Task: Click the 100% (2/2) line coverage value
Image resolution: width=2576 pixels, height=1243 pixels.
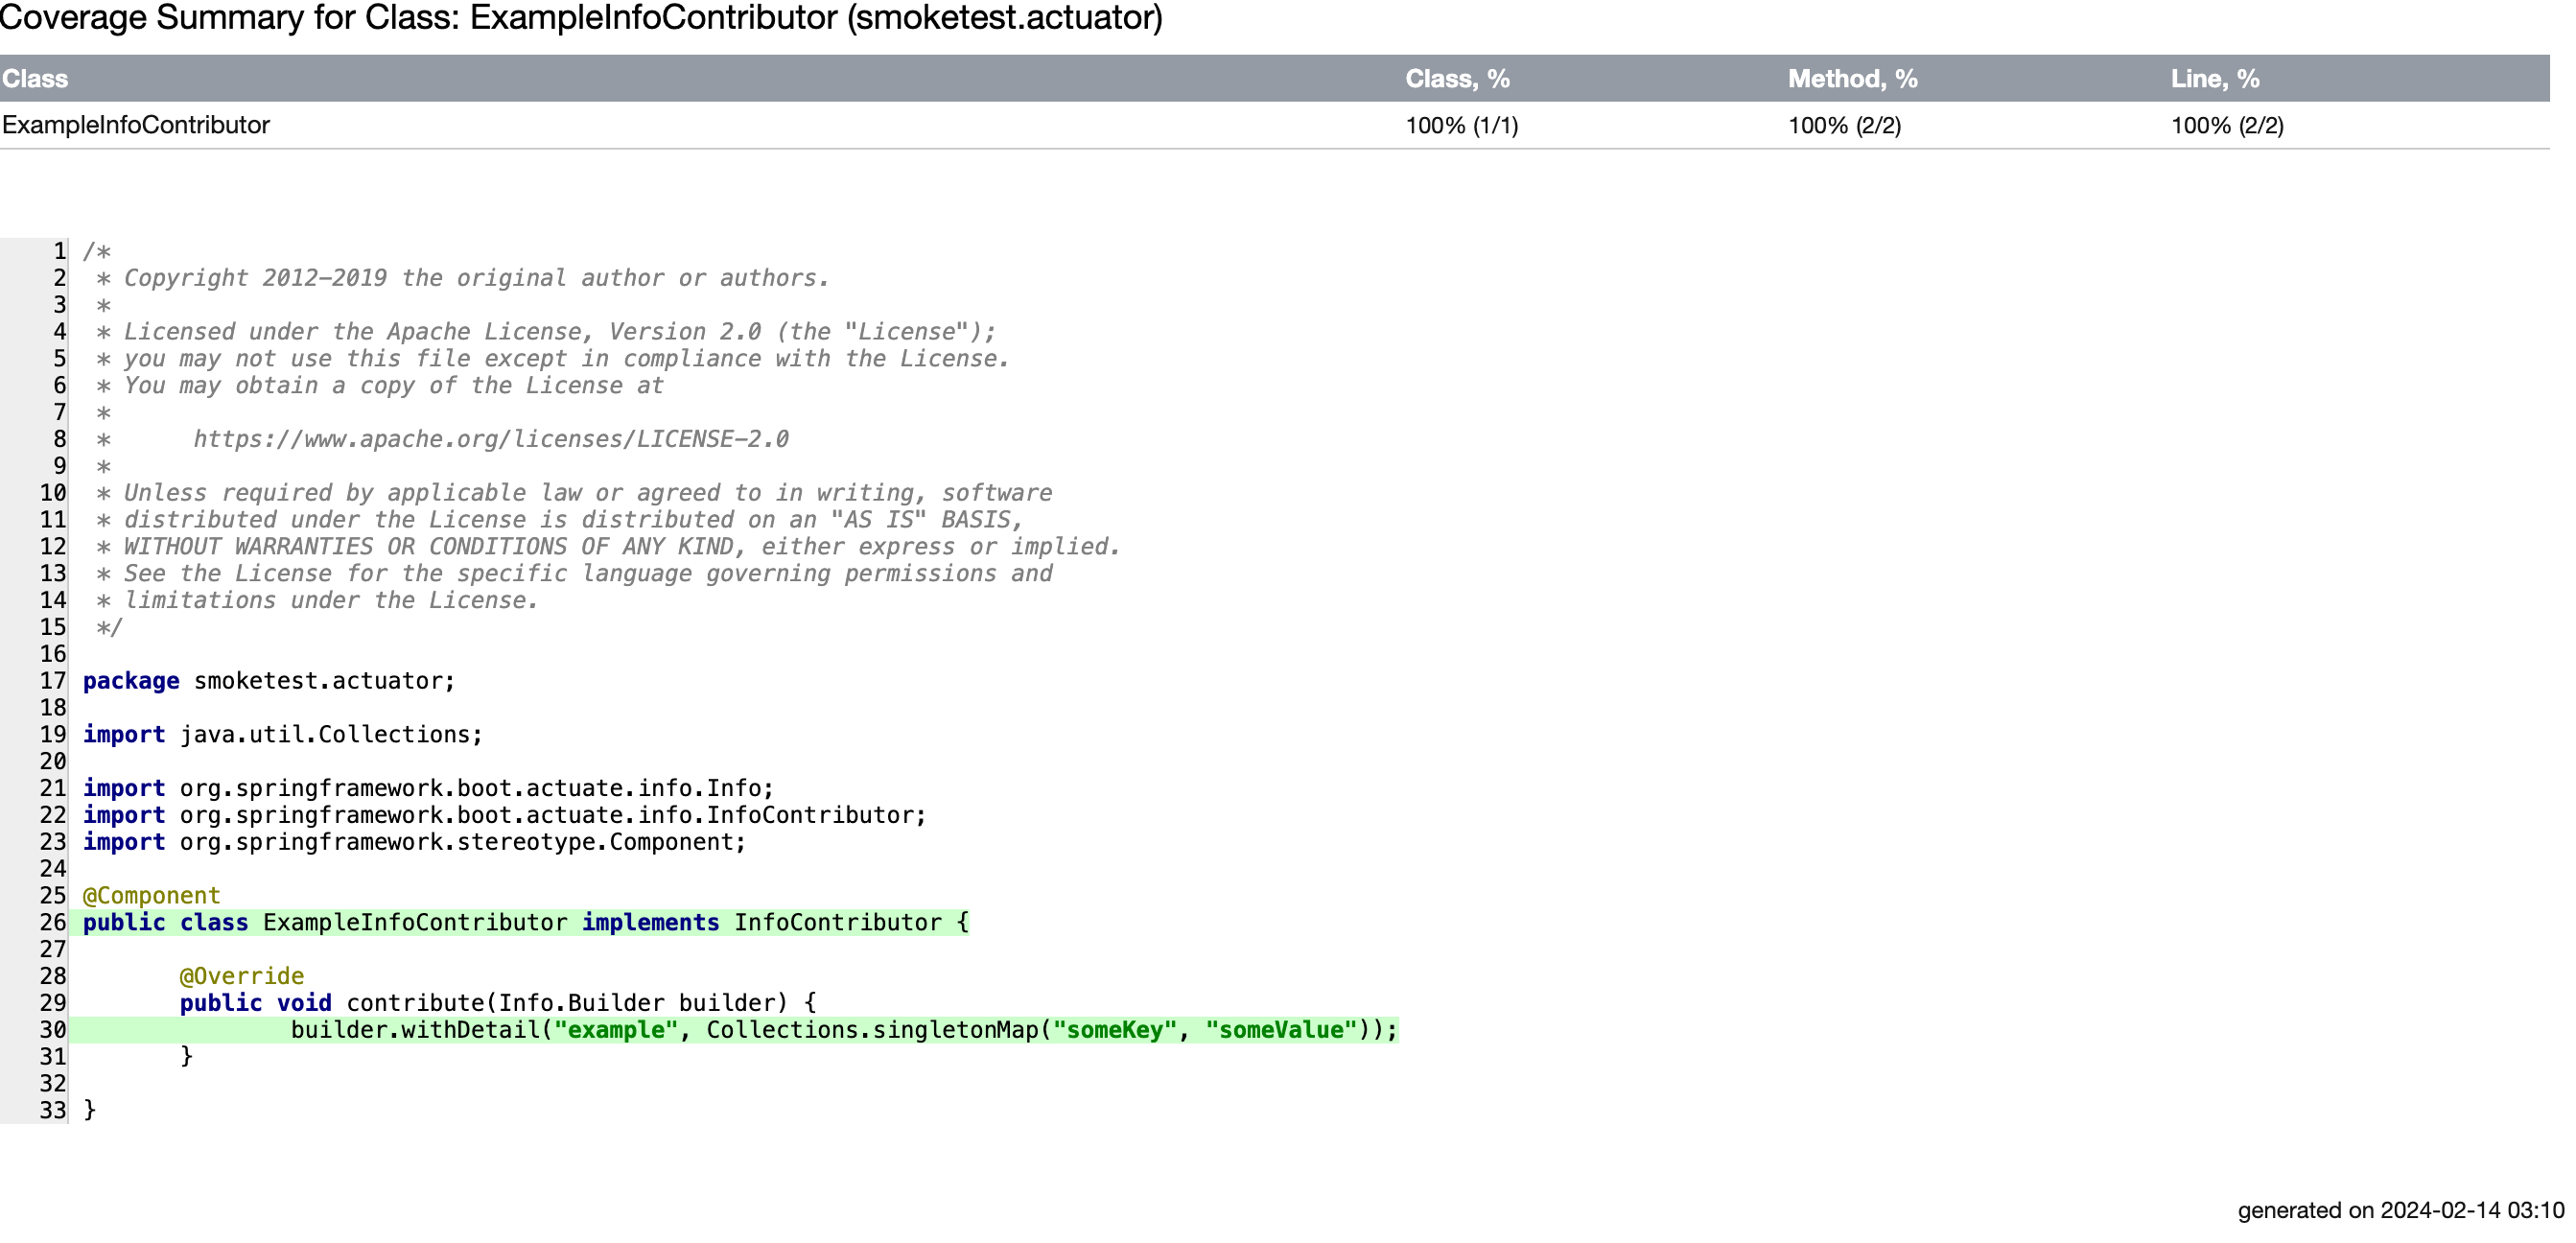Action: point(2227,125)
